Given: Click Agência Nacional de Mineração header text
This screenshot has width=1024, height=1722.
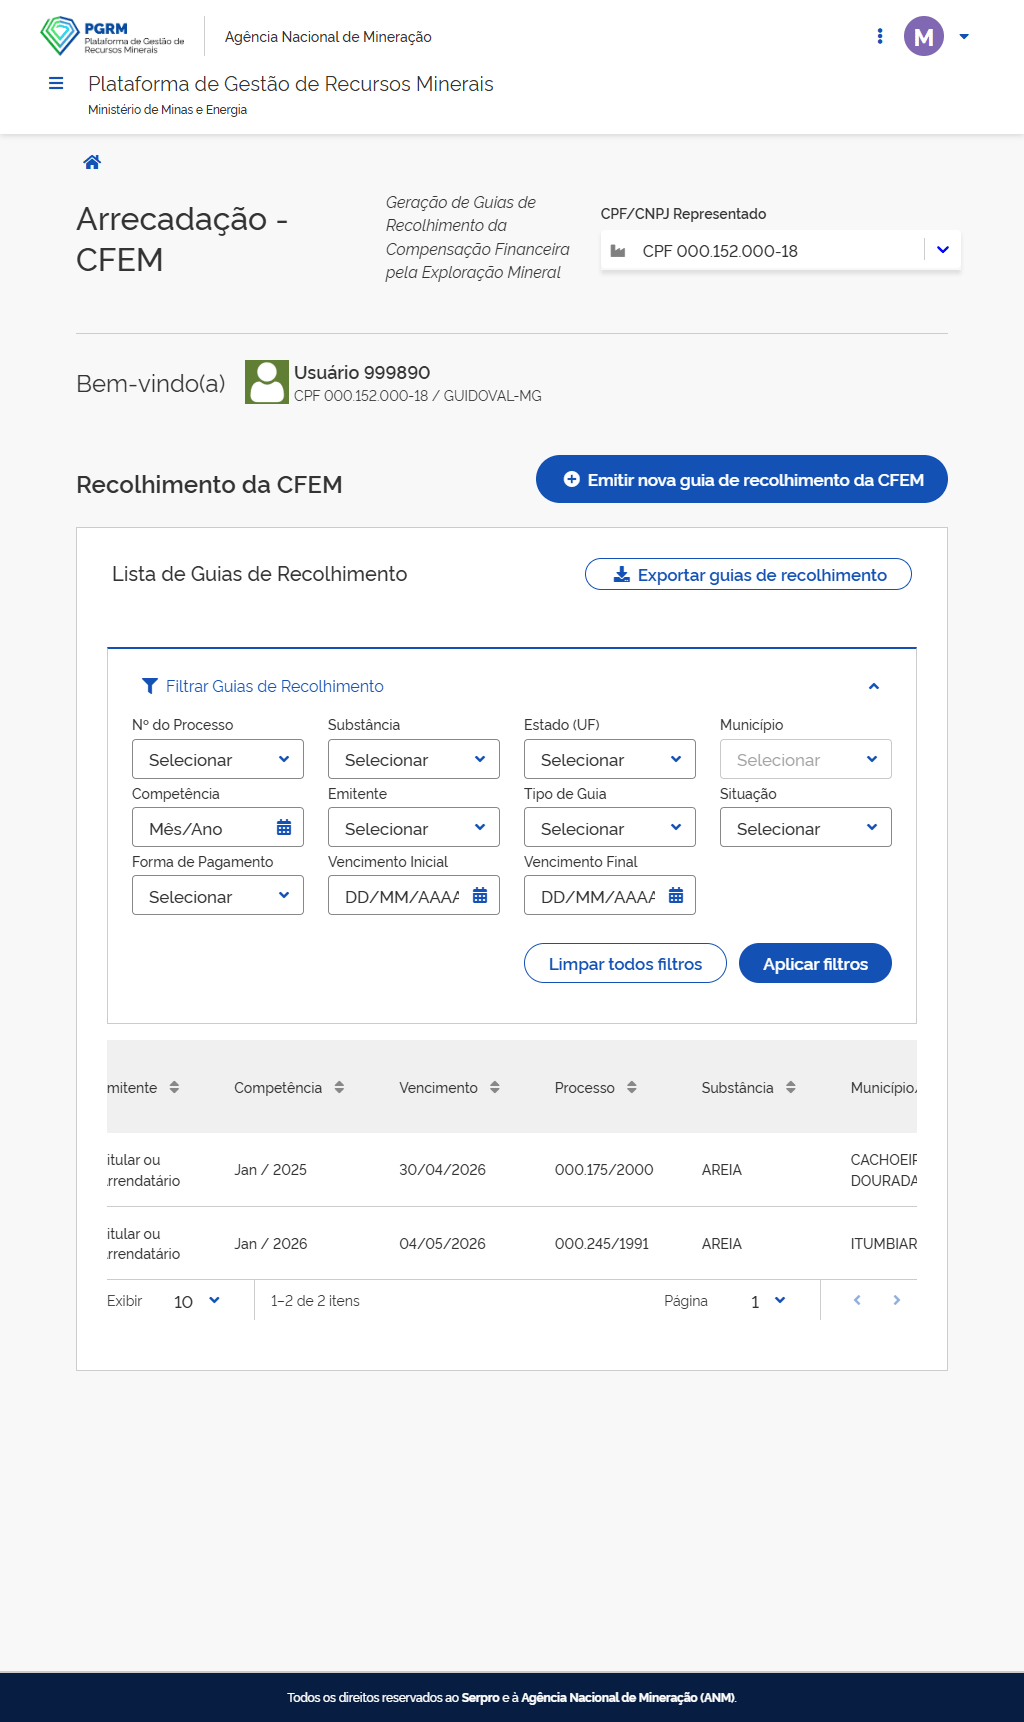Looking at the screenshot, I should [x=328, y=37].
